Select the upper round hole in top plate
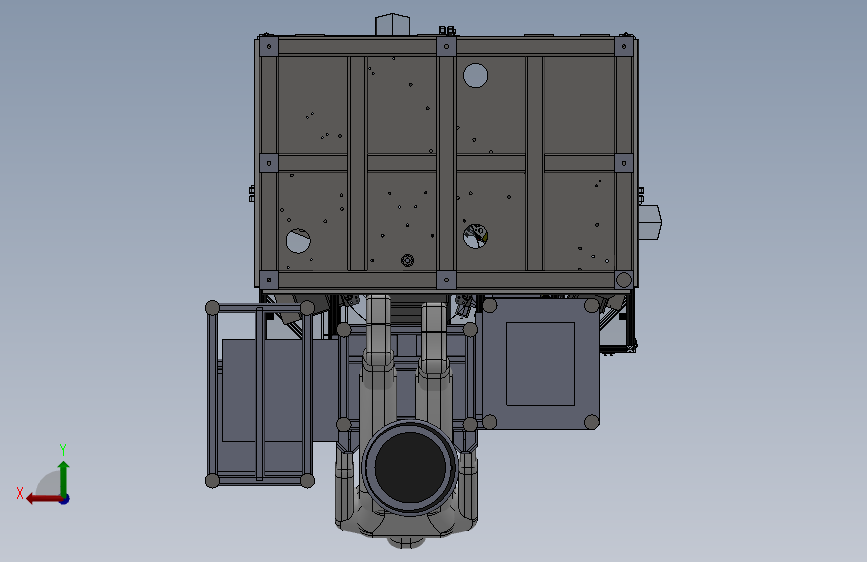 pyautogui.click(x=476, y=76)
